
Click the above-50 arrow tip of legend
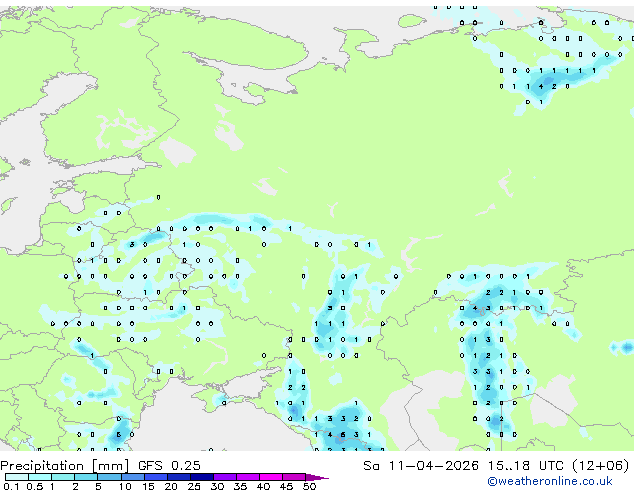(317, 477)
